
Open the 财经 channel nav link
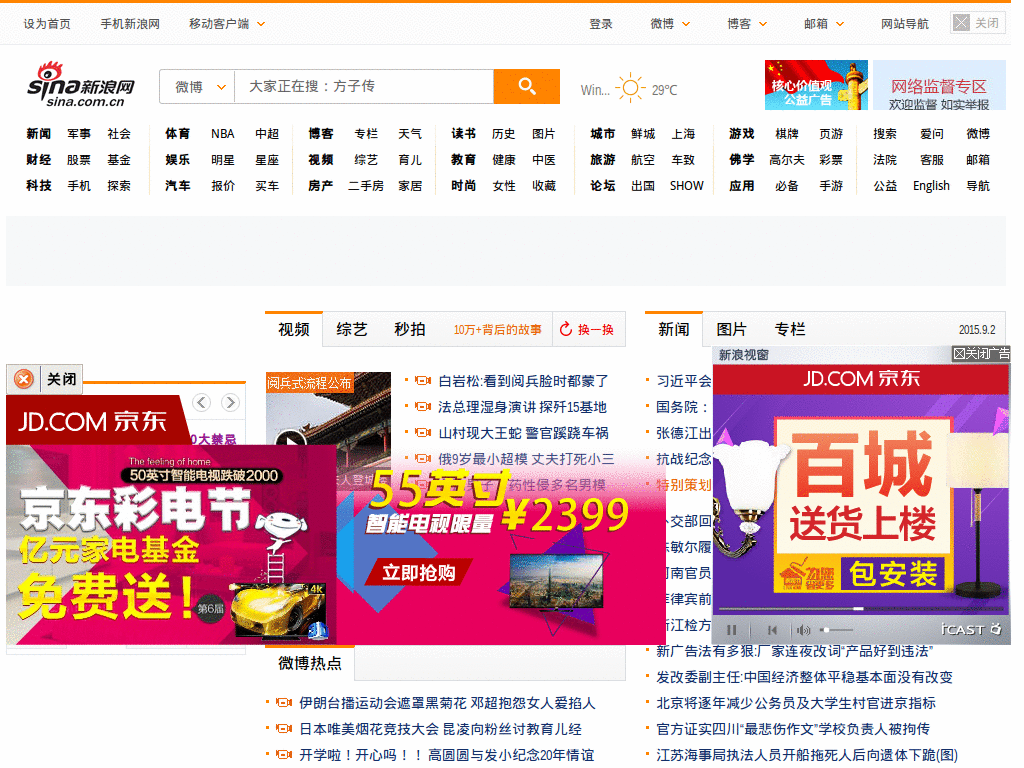pyautogui.click(x=39, y=159)
